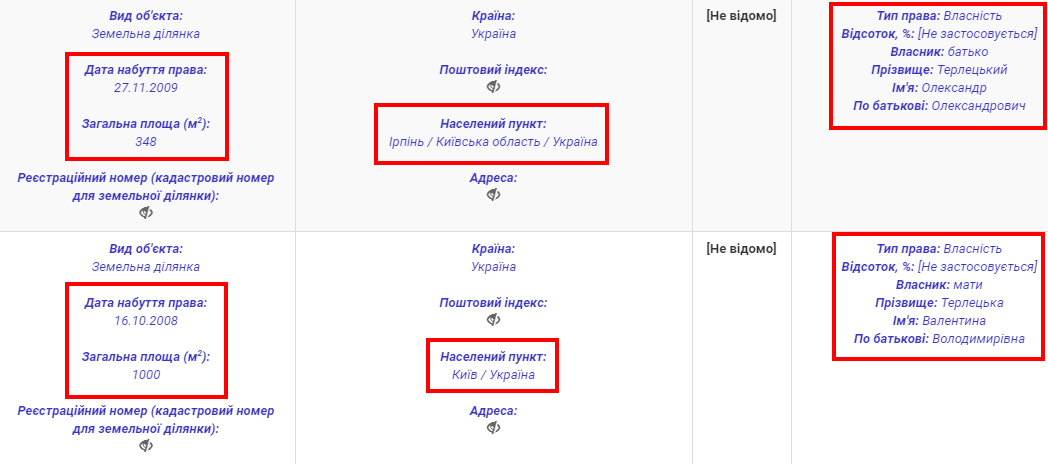The height and width of the screenshot is (464, 1048).
Task: Select the date 16.10.2008
Action: tap(146, 320)
